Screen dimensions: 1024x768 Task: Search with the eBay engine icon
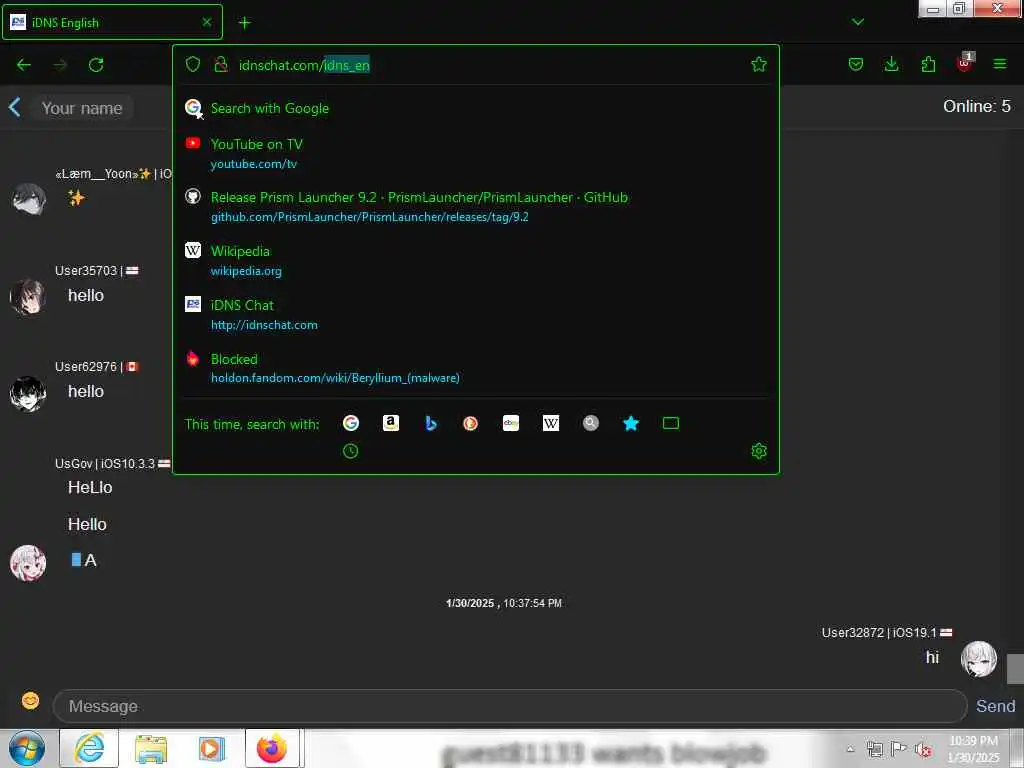click(x=511, y=423)
